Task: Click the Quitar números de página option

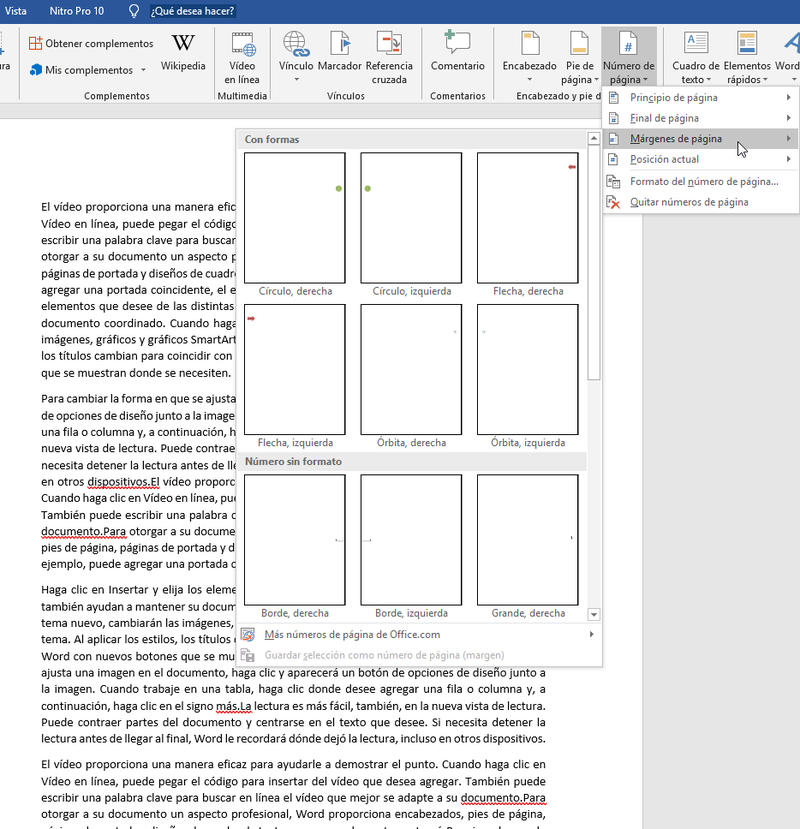Action: pos(689,202)
